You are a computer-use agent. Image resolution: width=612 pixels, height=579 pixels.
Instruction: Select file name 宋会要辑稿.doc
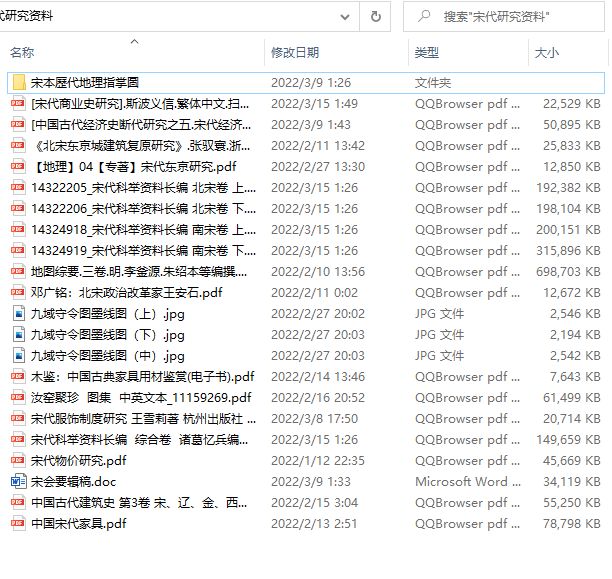pyautogui.click(x=73, y=482)
